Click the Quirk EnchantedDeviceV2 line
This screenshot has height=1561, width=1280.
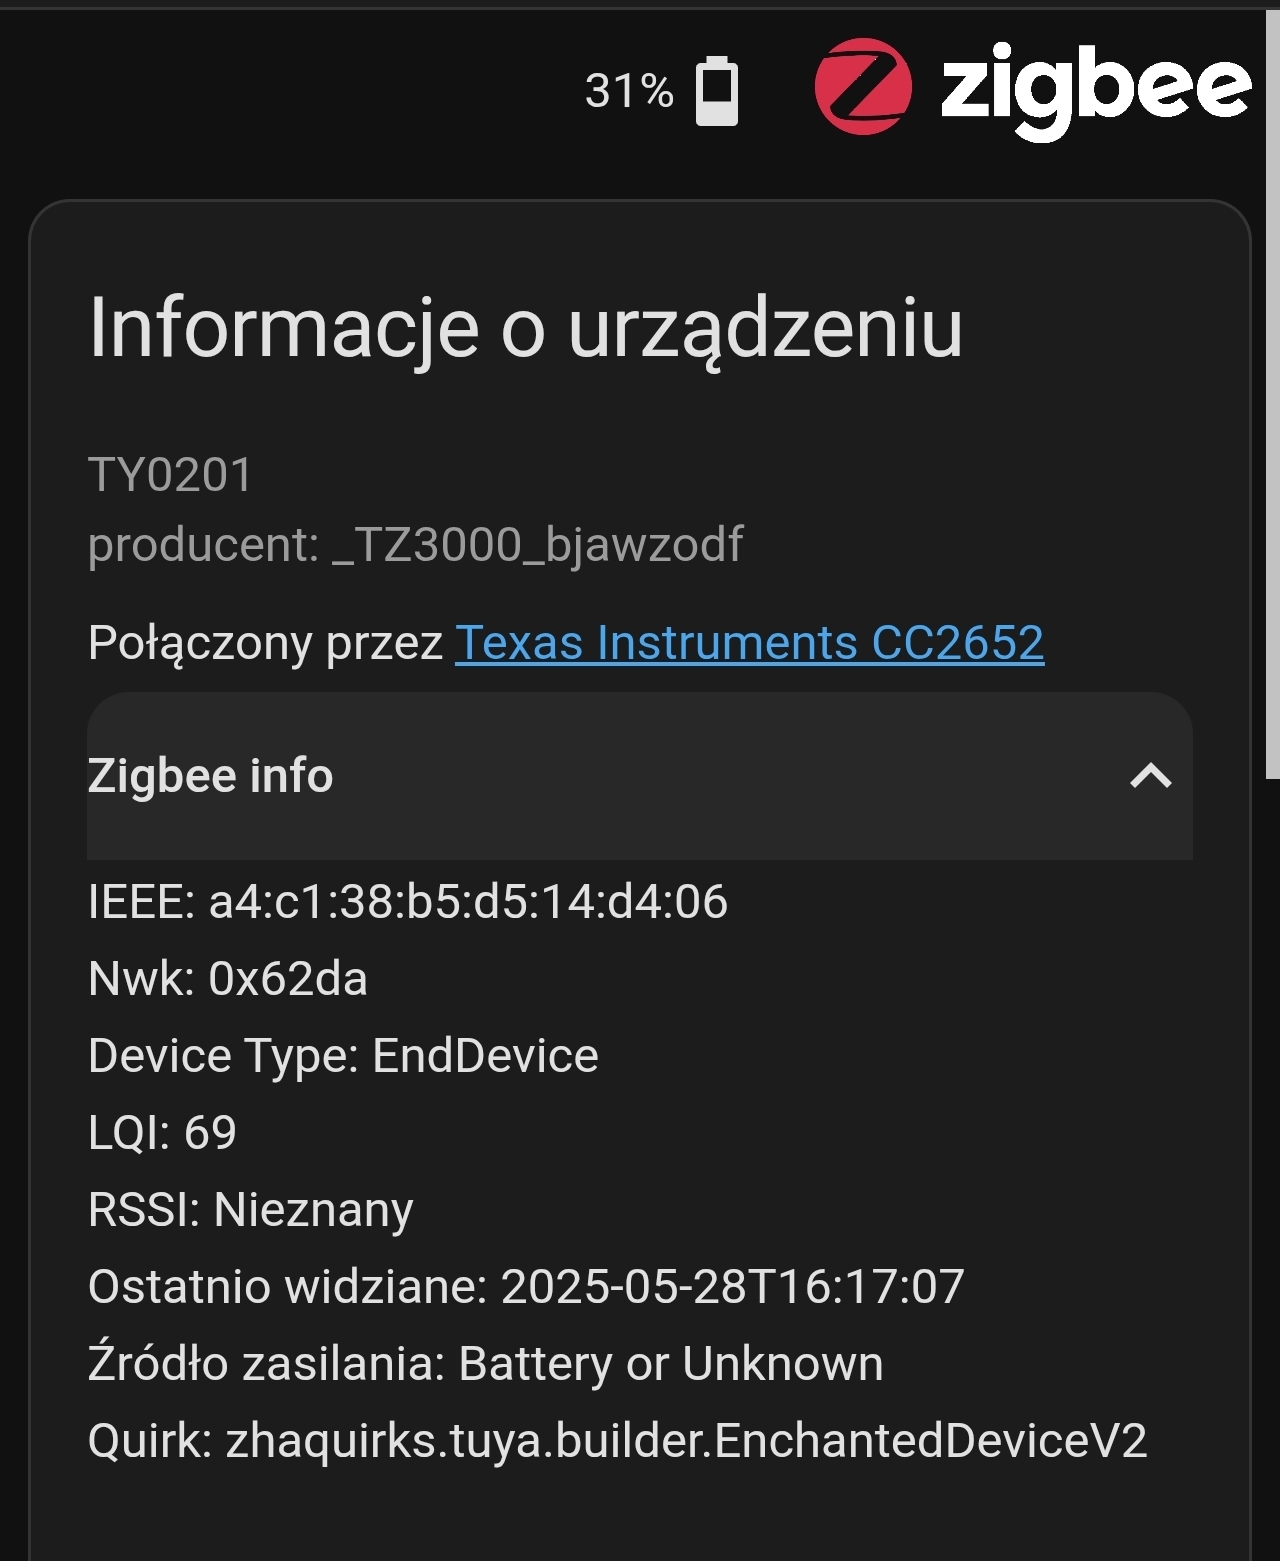tap(617, 1440)
